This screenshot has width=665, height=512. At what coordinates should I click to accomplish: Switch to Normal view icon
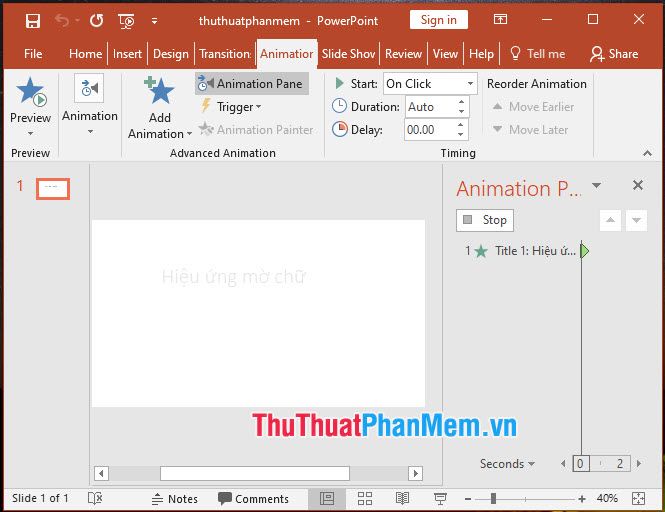[x=327, y=498]
